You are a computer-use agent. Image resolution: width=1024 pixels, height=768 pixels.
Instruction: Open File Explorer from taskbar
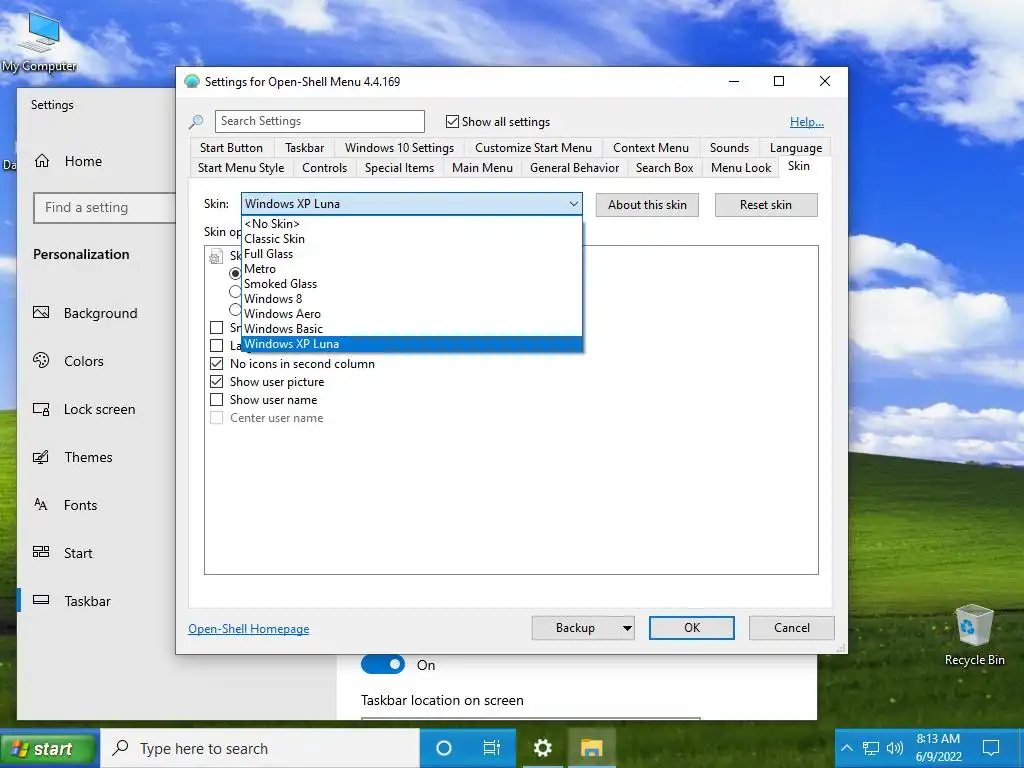coord(592,748)
